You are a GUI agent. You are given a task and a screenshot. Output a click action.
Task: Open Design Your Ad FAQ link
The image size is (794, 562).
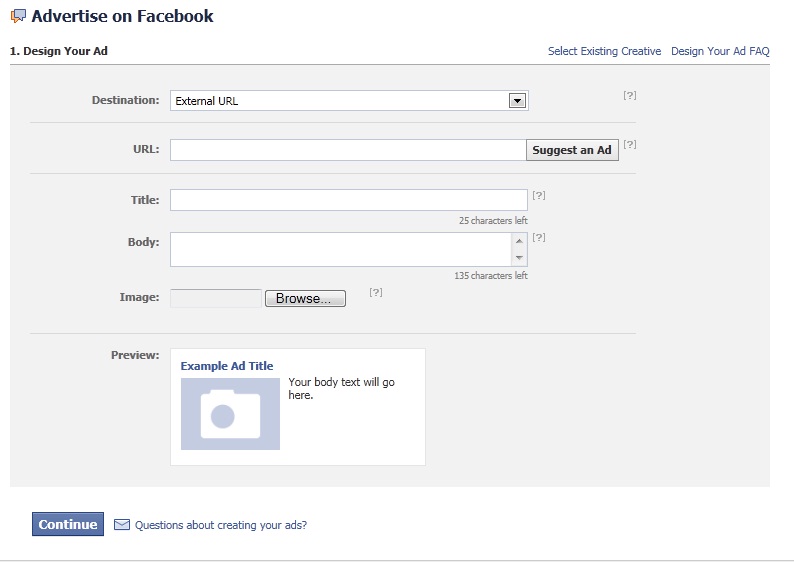tap(720, 51)
